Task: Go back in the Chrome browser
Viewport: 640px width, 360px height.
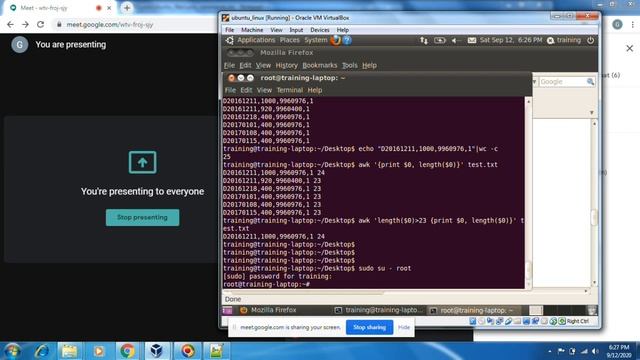Action: (x=10, y=24)
